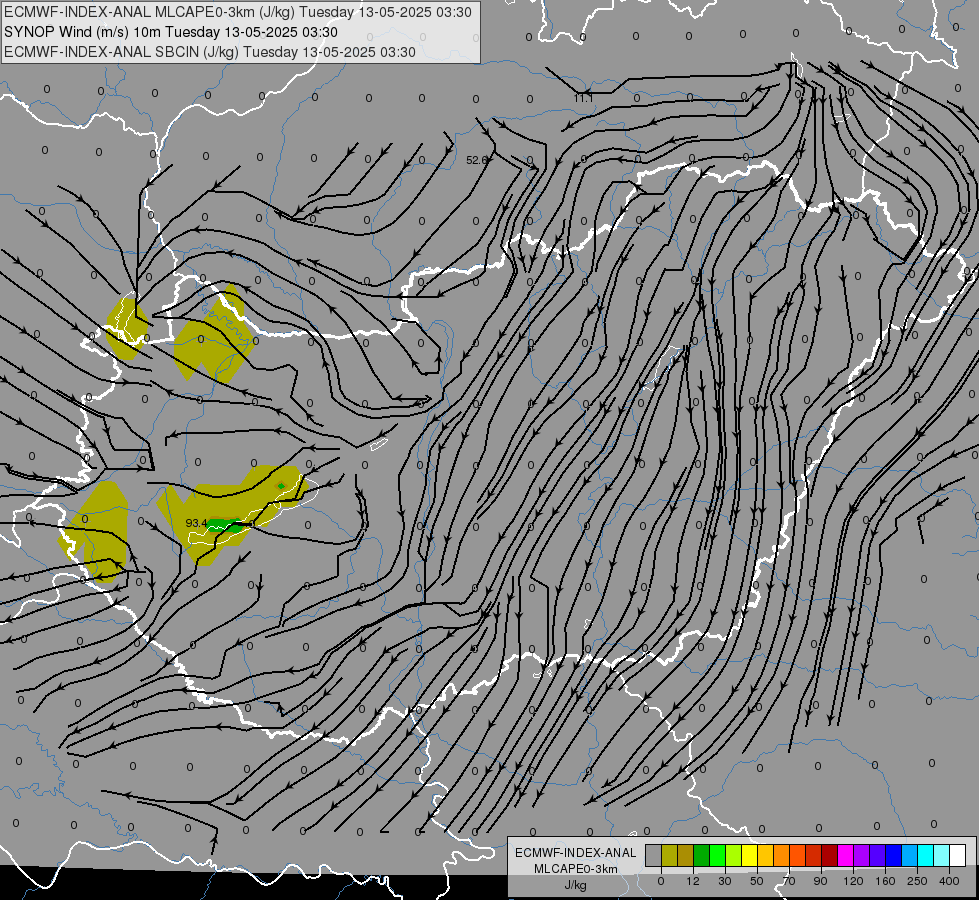Click the MLCAPE0-3km title line at top
Image resolution: width=979 pixels, height=900 pixels.
click(x=237, y=12)
